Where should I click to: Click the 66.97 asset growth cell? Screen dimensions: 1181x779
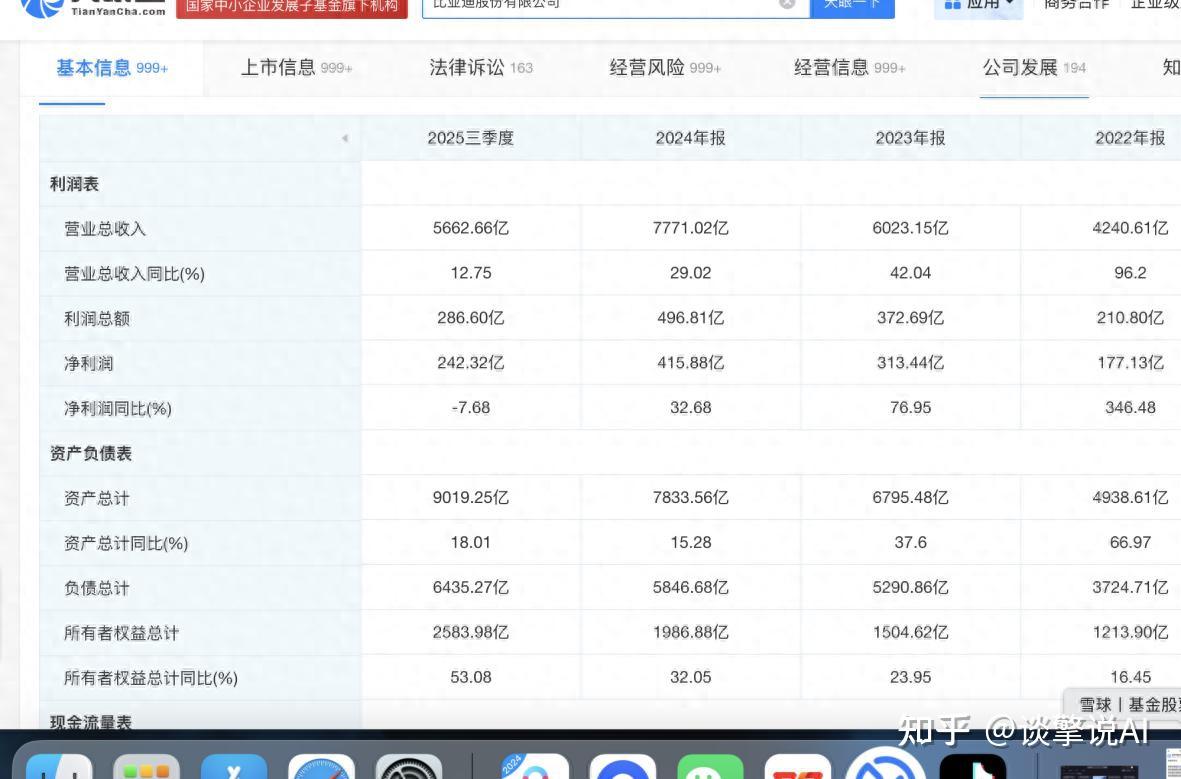(x=1130, y=542)
